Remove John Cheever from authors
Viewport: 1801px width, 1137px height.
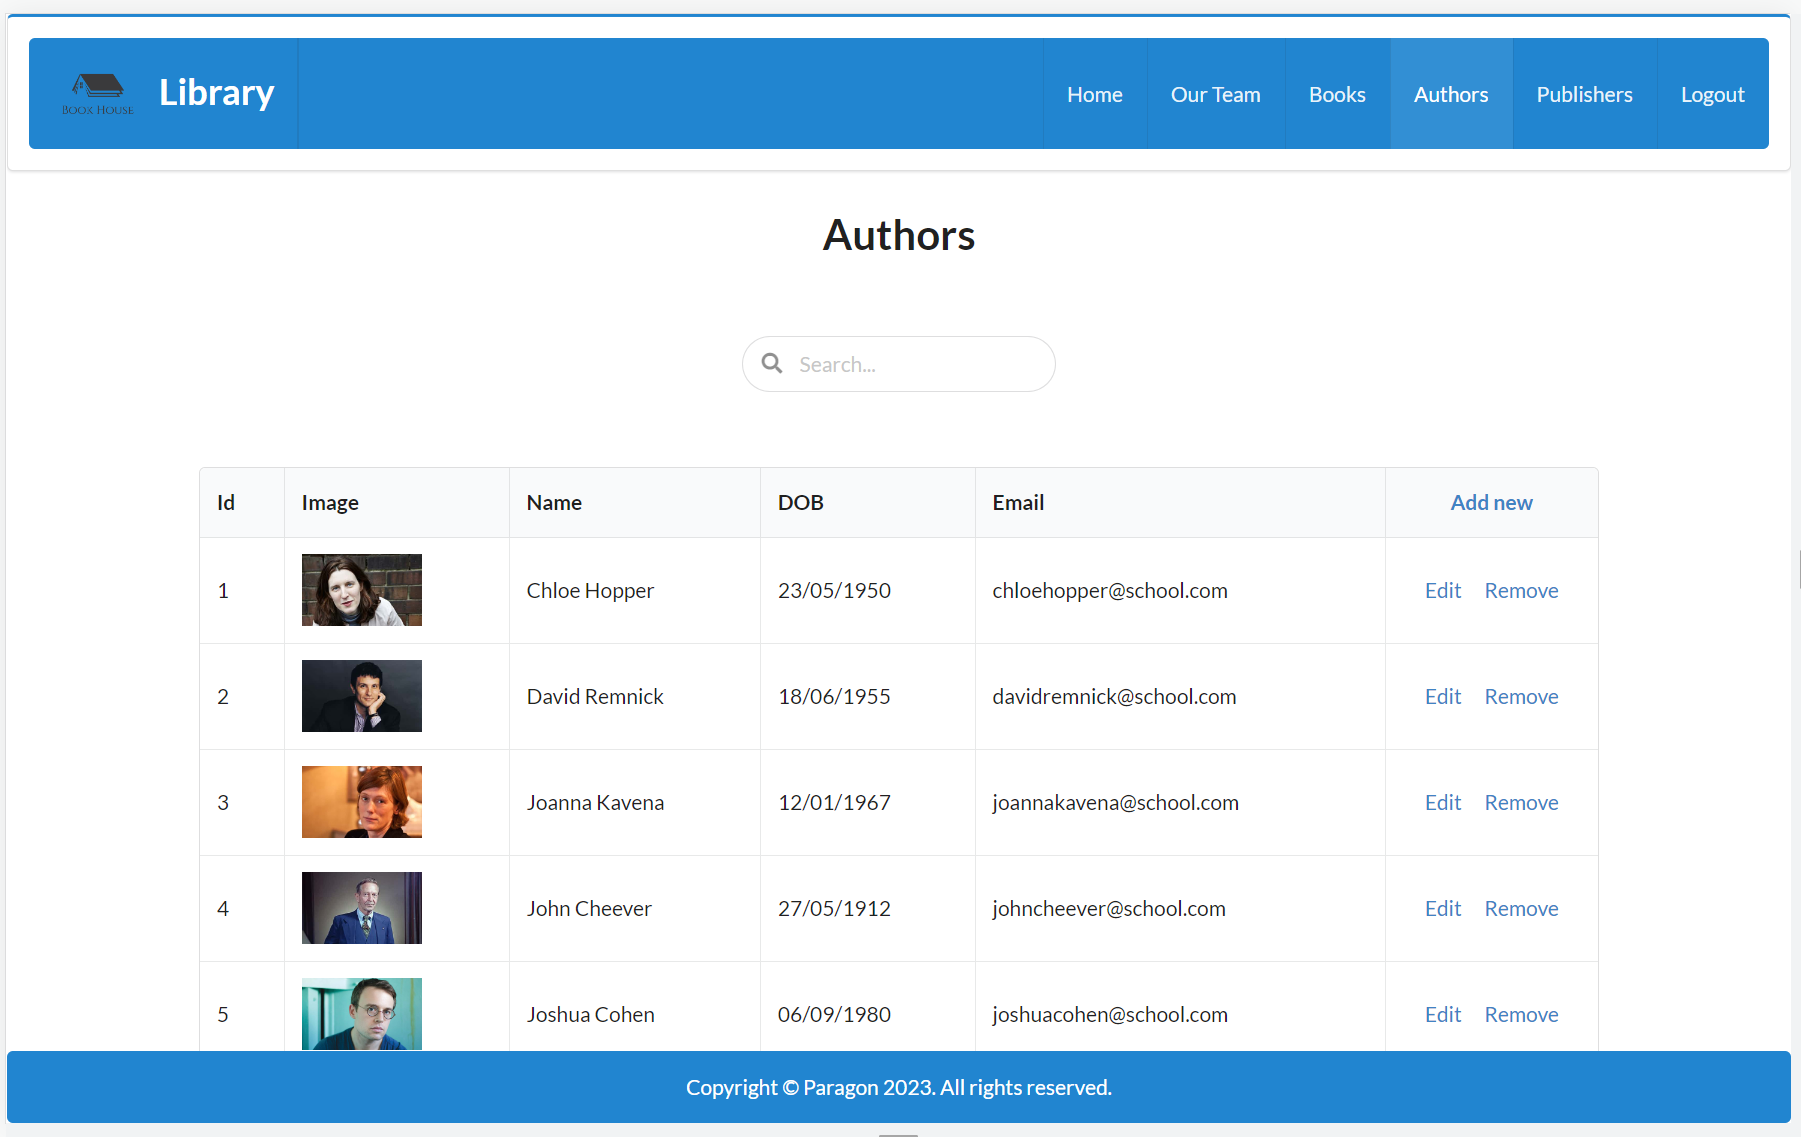(1521, 909)
